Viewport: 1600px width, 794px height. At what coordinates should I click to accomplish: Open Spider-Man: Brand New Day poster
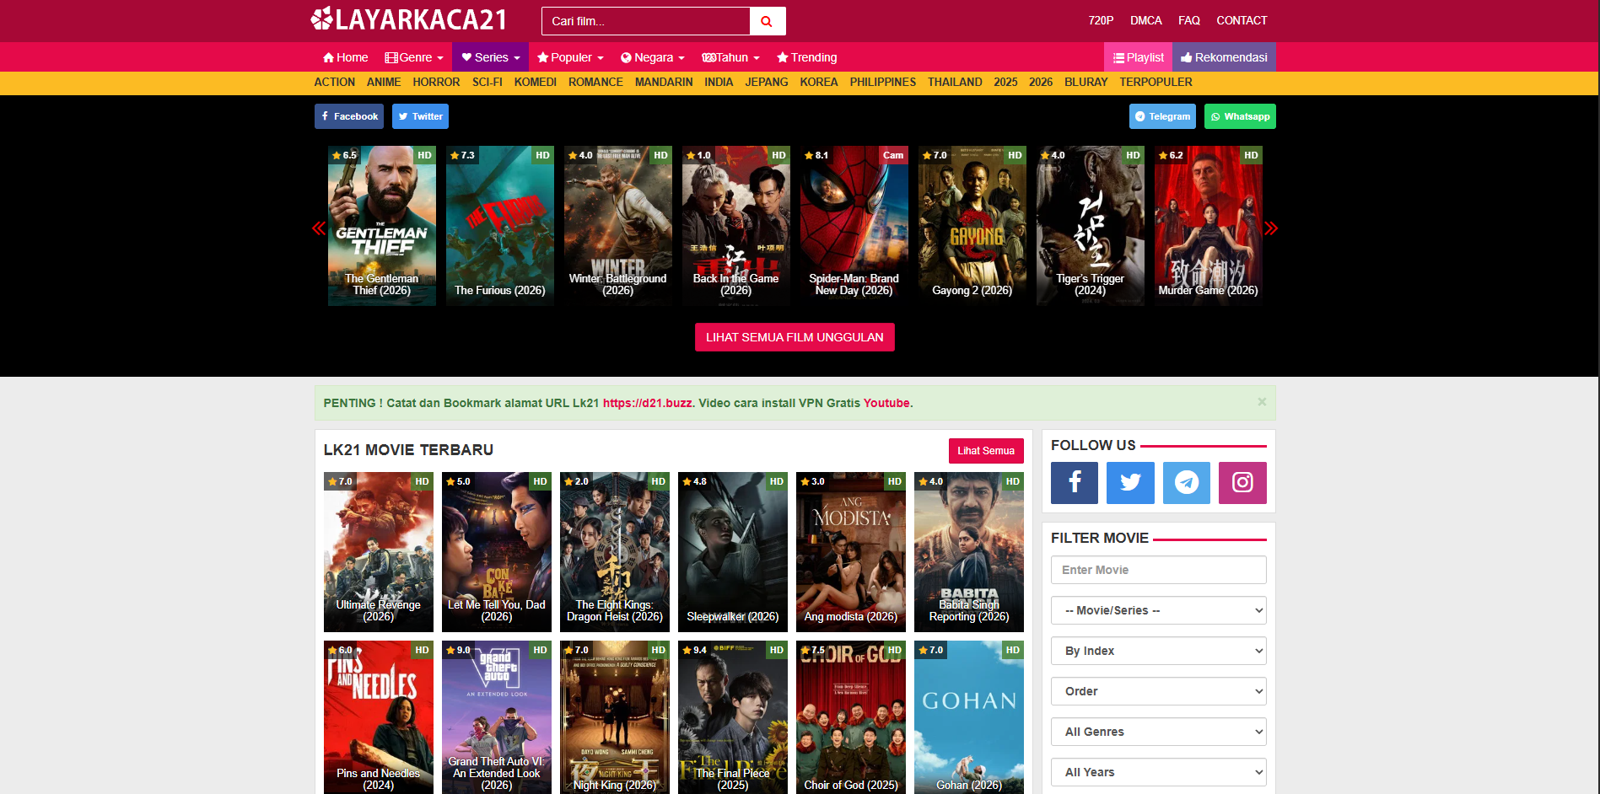tap(854, 226)
